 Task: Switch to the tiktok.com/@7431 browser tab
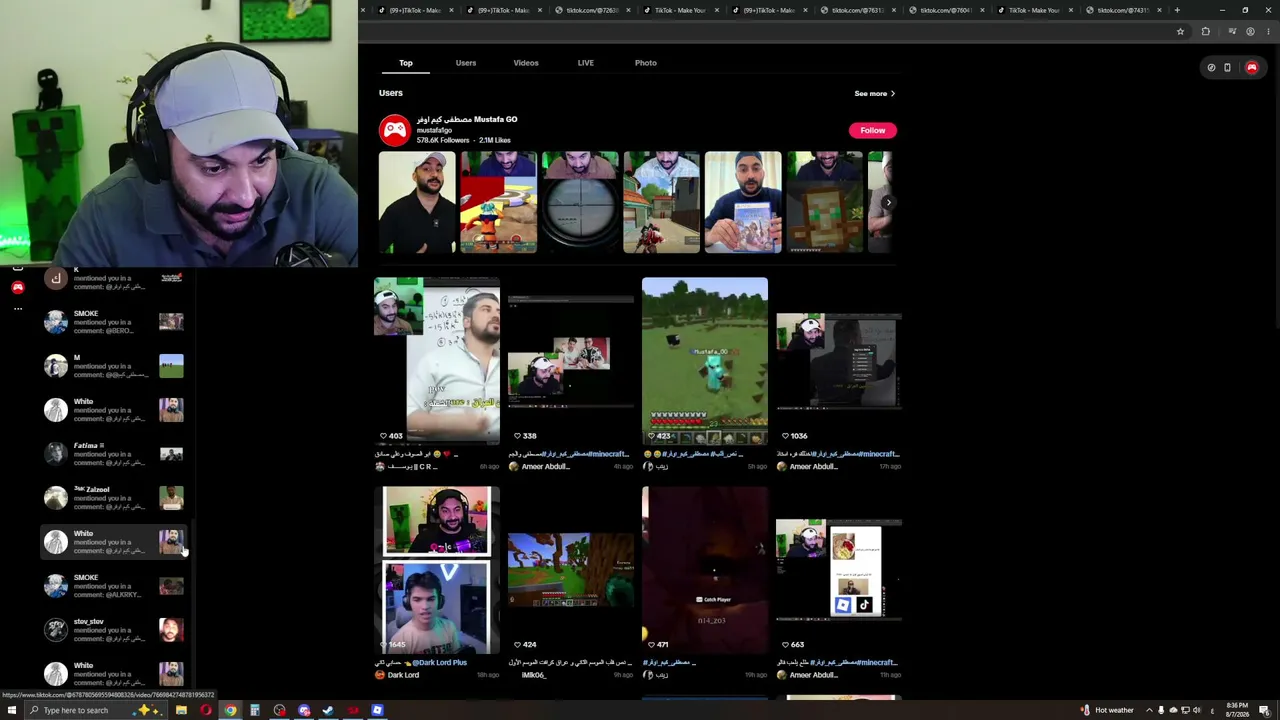[1128, 10]
